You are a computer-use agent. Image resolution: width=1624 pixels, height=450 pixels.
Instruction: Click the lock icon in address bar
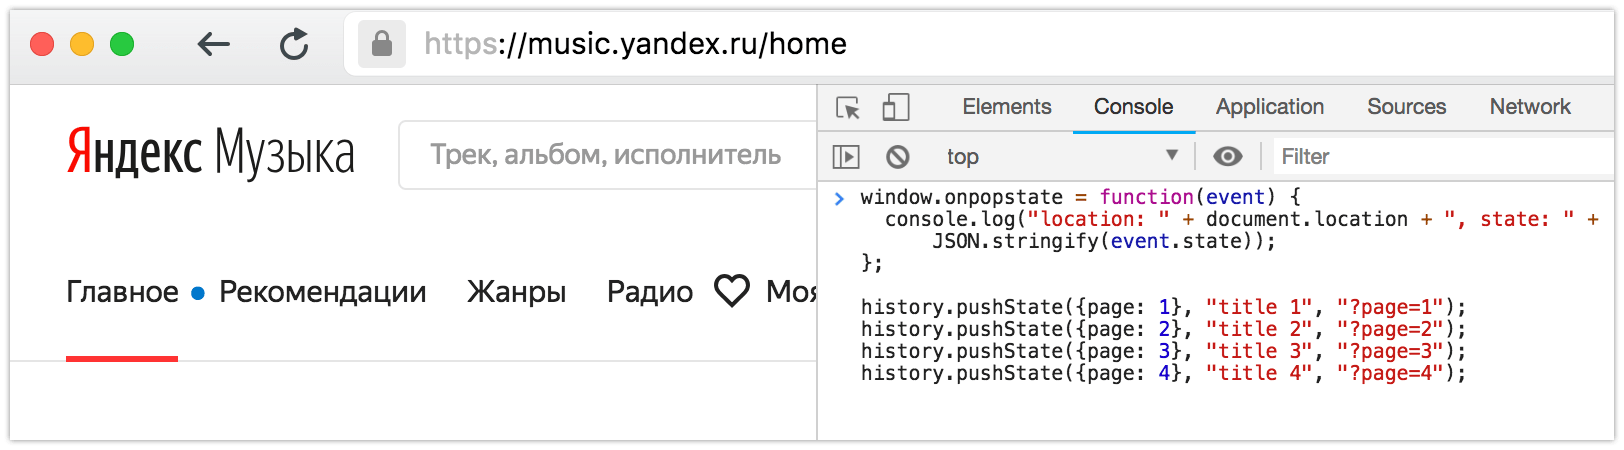tap(381, 44)
